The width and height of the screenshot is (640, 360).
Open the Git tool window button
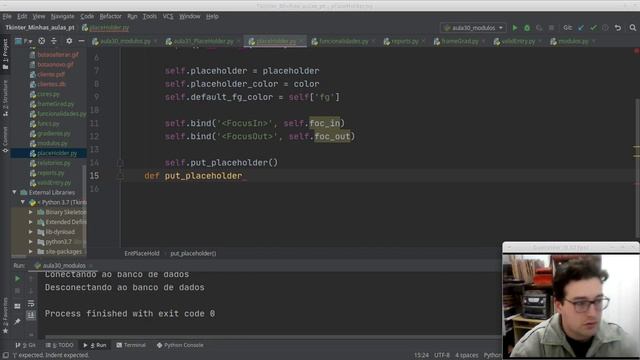[25, 345]
